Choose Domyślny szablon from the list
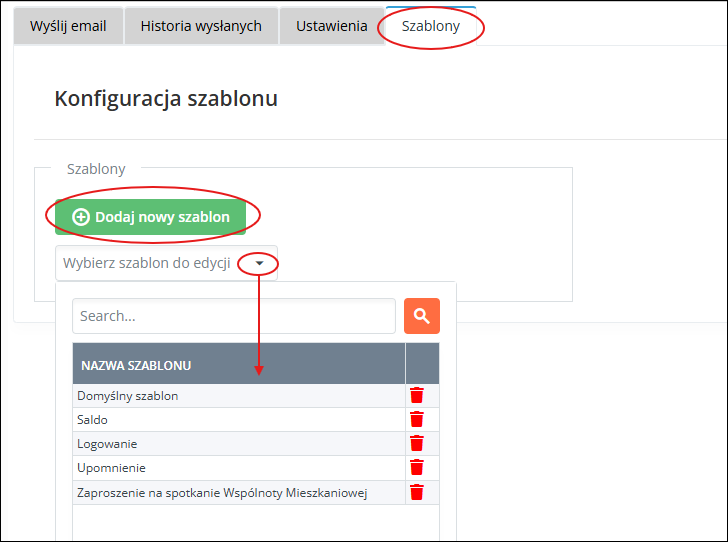Image resolution: width=728 pixels, height=542 pixels. point(128,396)
